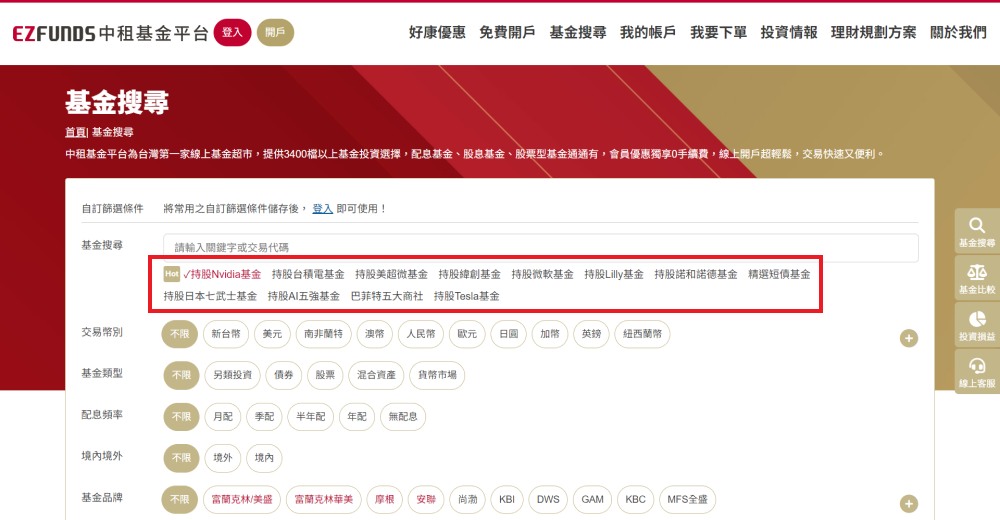Filter currency by 人民幣
Screen dimensions: 1000x520
click(x=421, y=334)
